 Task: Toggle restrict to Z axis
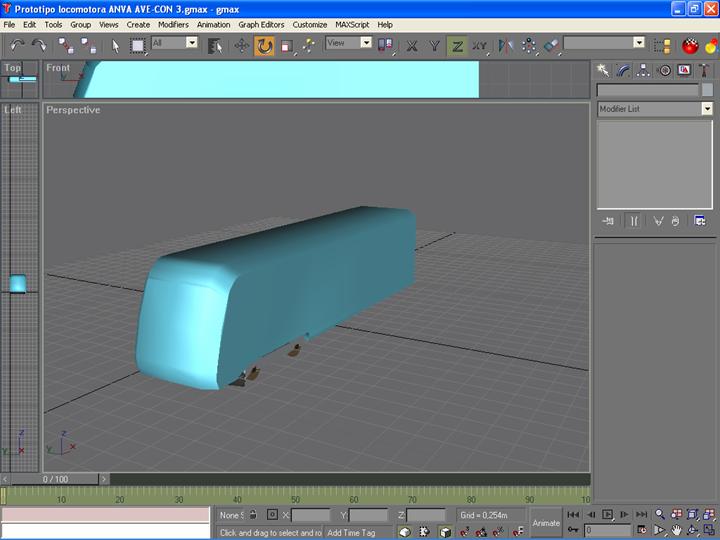point(457,45)
